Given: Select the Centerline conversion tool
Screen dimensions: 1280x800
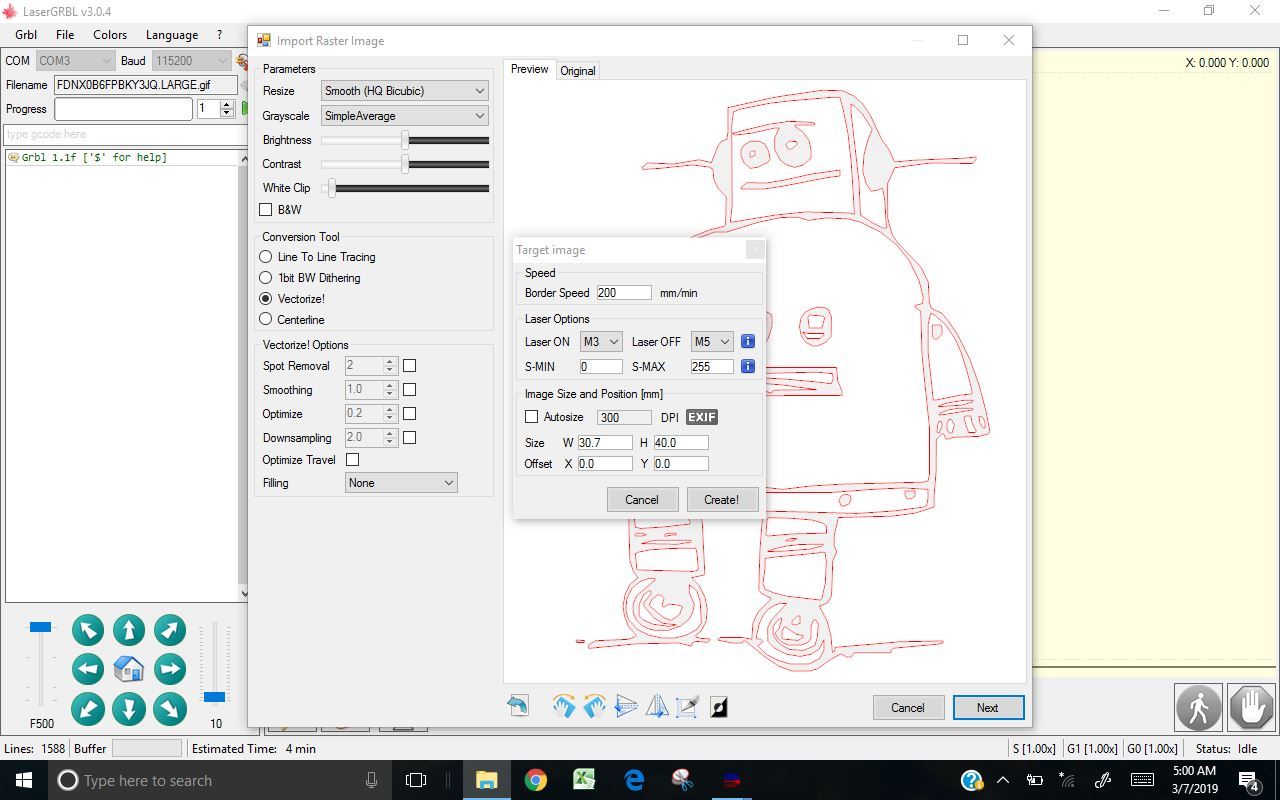Looking at the screenshot, I should (266, 319).
